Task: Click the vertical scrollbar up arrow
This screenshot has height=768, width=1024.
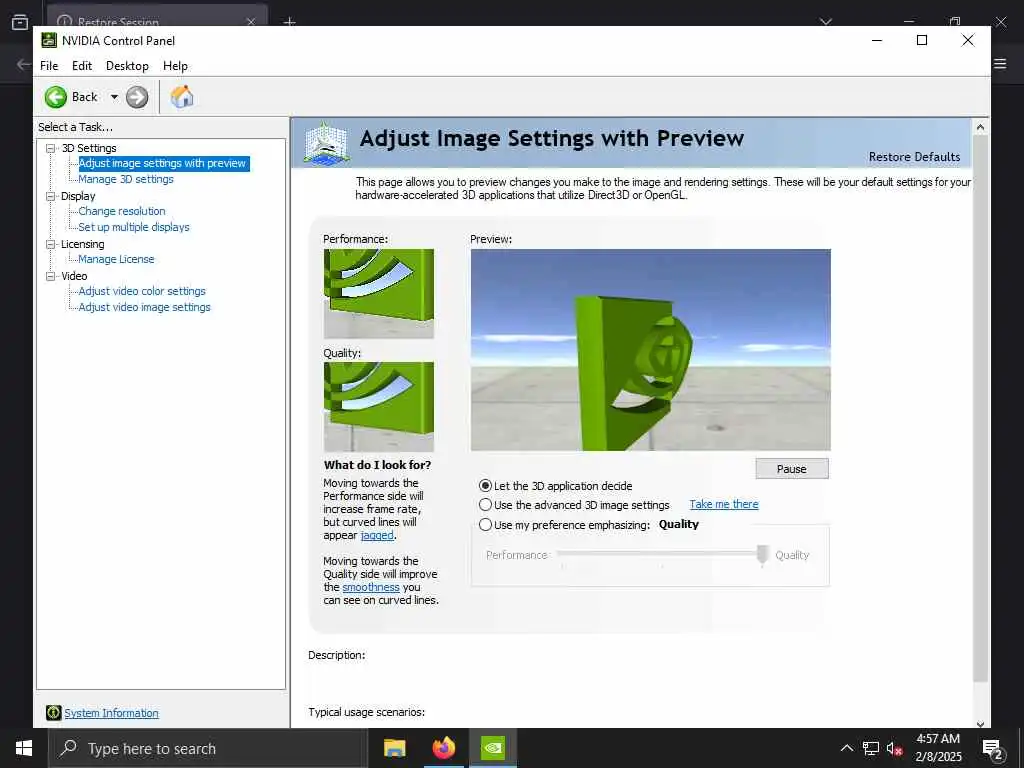Action: point(980,127)
